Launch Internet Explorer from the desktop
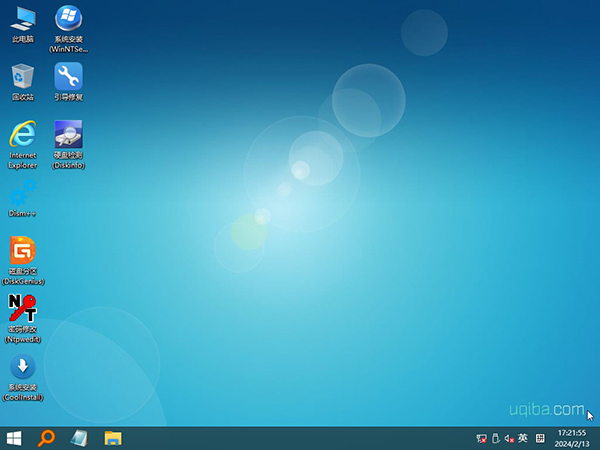This screenshot has width=600, height=450. pos(22,134)
